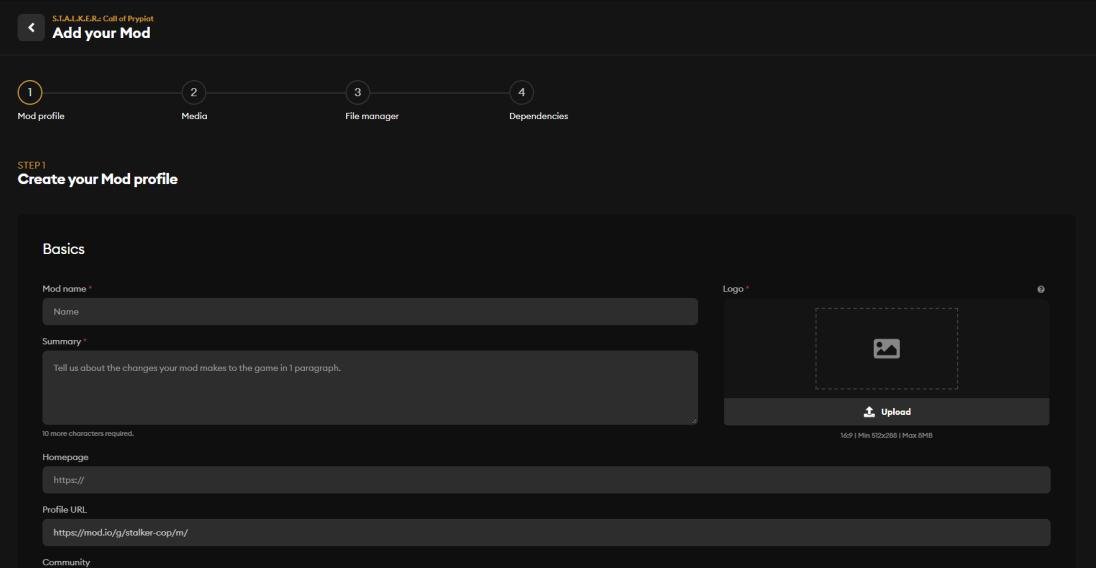Open the Logo help question mark
This screenshot has width=1096, height=568.
(x=1041, y=289)
